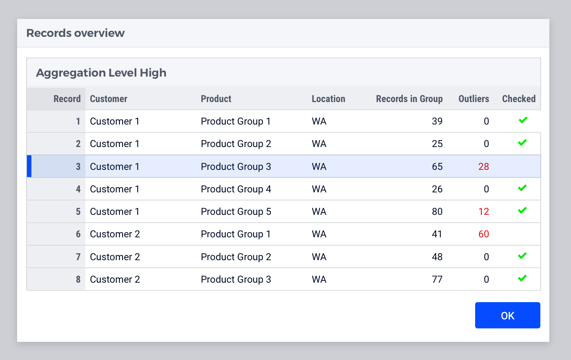Select record number 1 cell
Image resolution: width=571 pixels, height=360 pixels.
56,121
